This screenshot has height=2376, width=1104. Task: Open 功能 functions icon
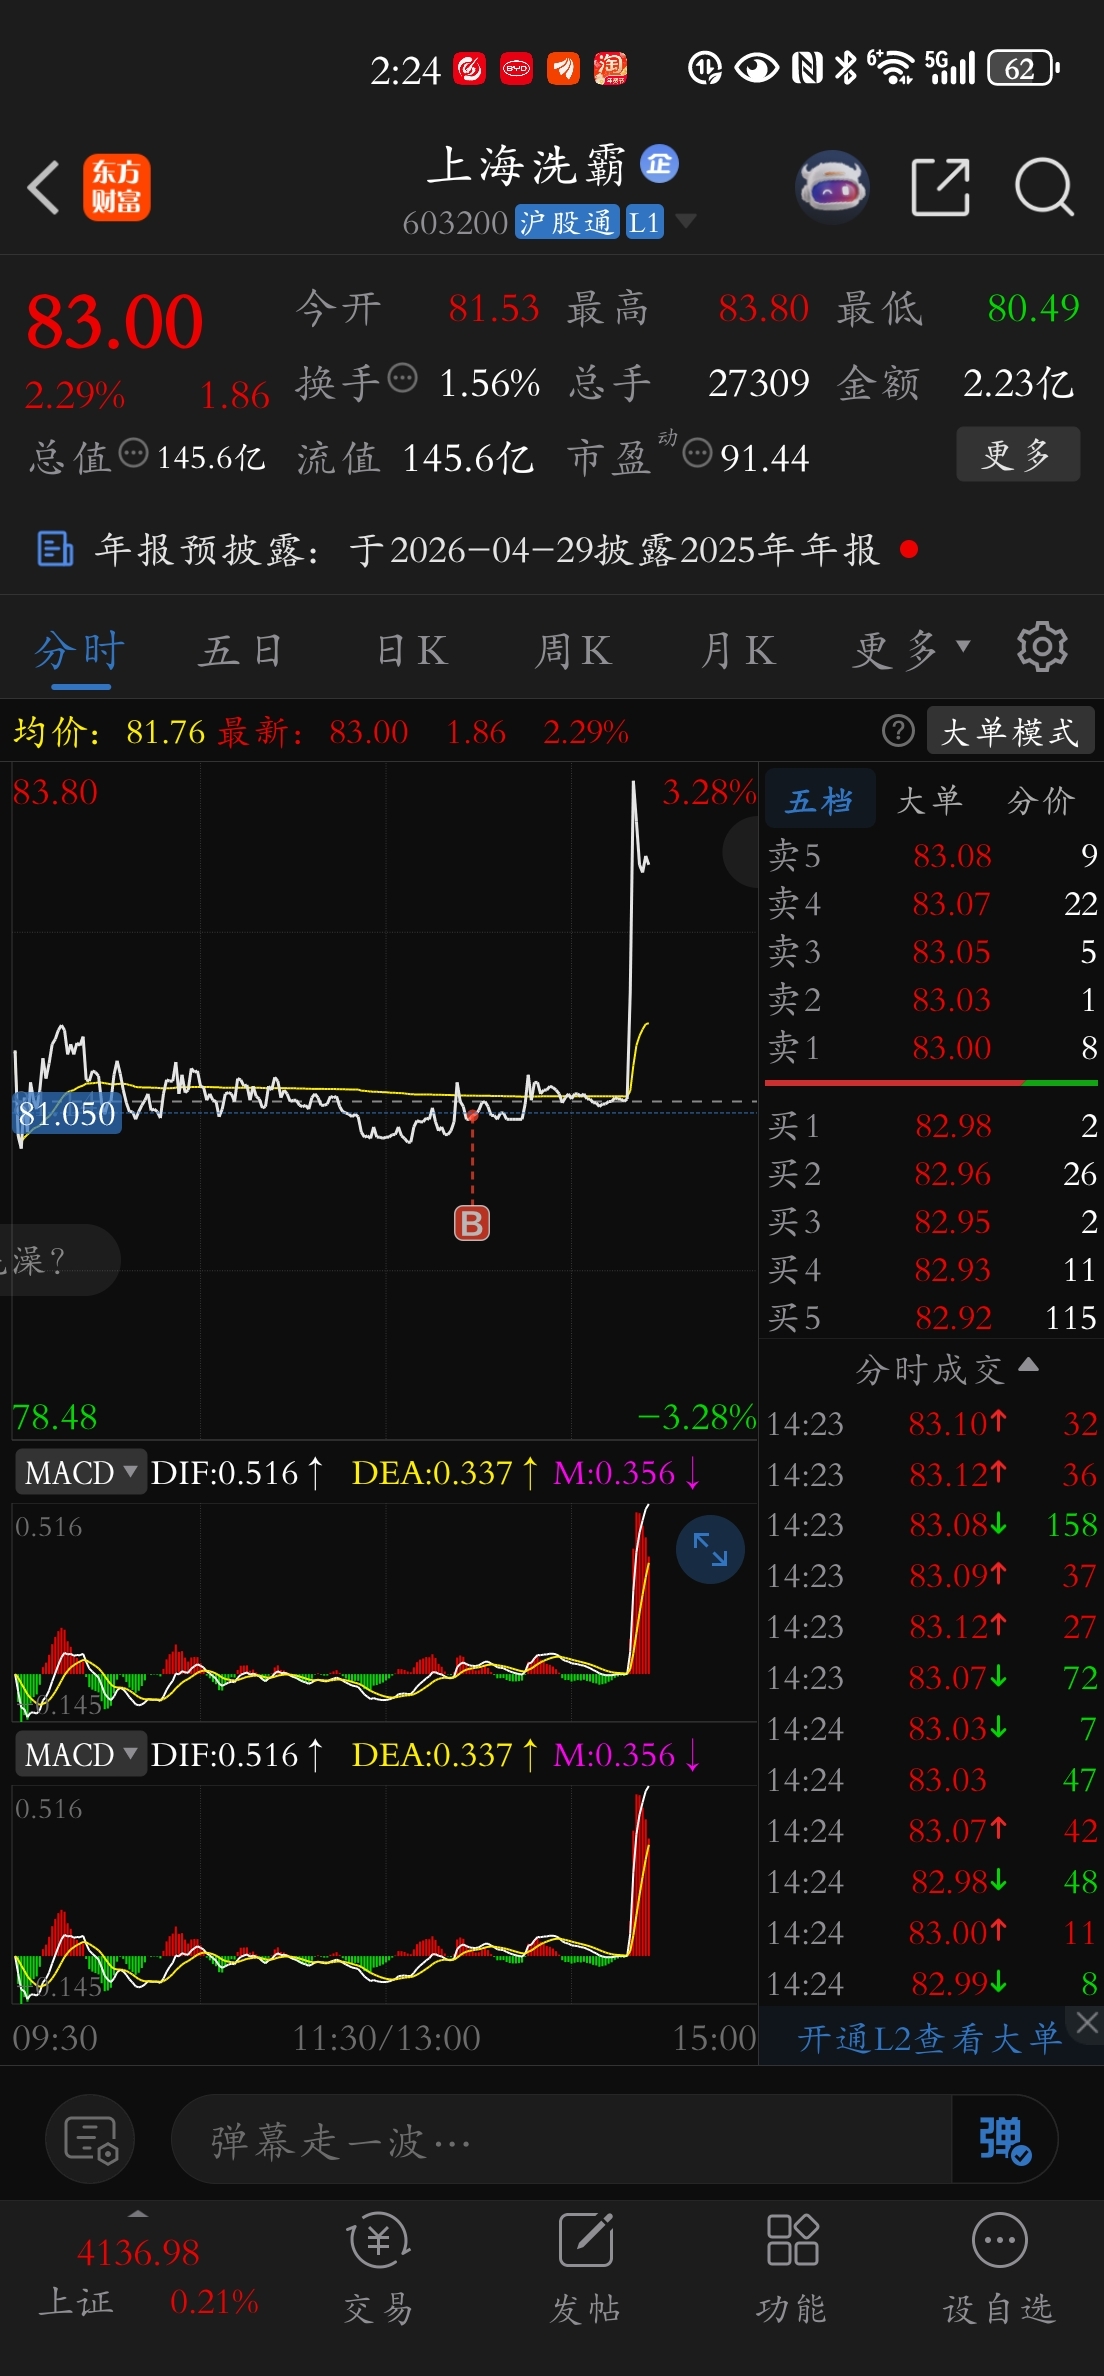click(x=792, y=2266)
